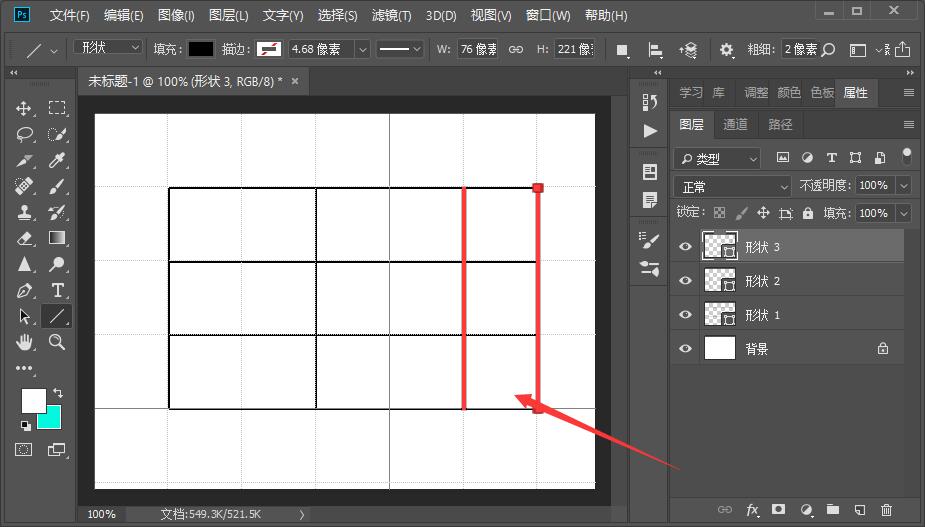
Task: Open the blend mode dropdown
Action: tap(732, 187)
